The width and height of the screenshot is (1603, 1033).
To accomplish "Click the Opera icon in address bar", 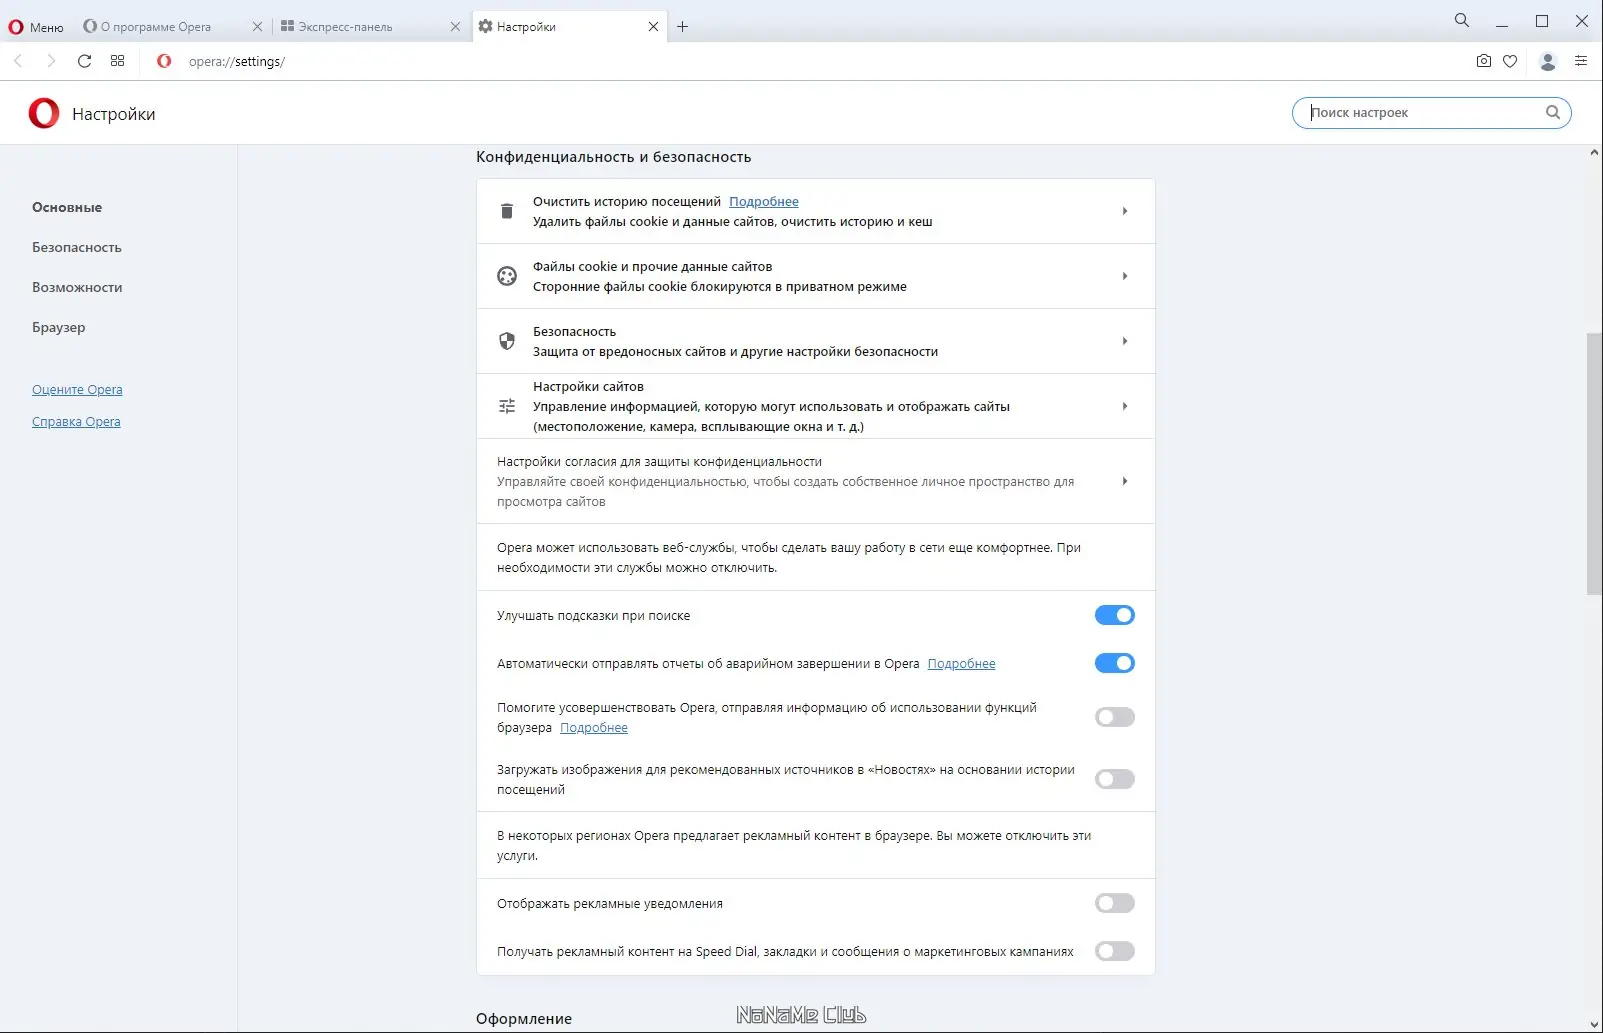I will (164, 61).
